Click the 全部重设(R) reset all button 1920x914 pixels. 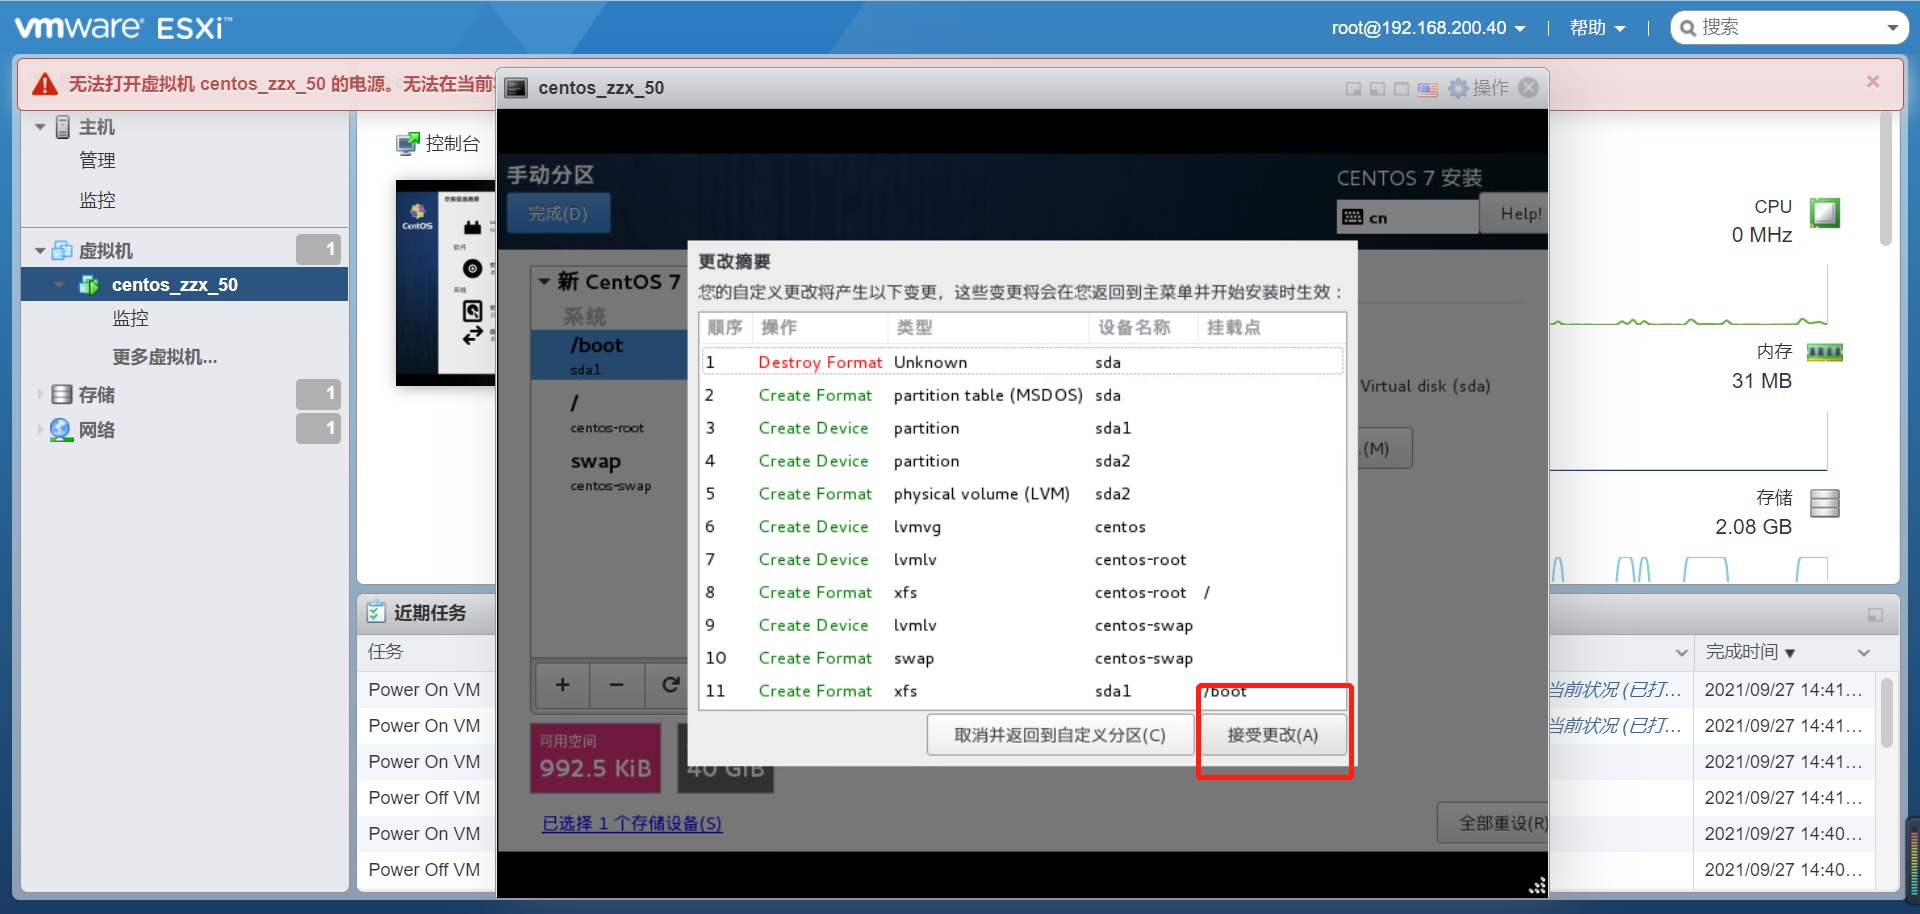[1493, 823]
